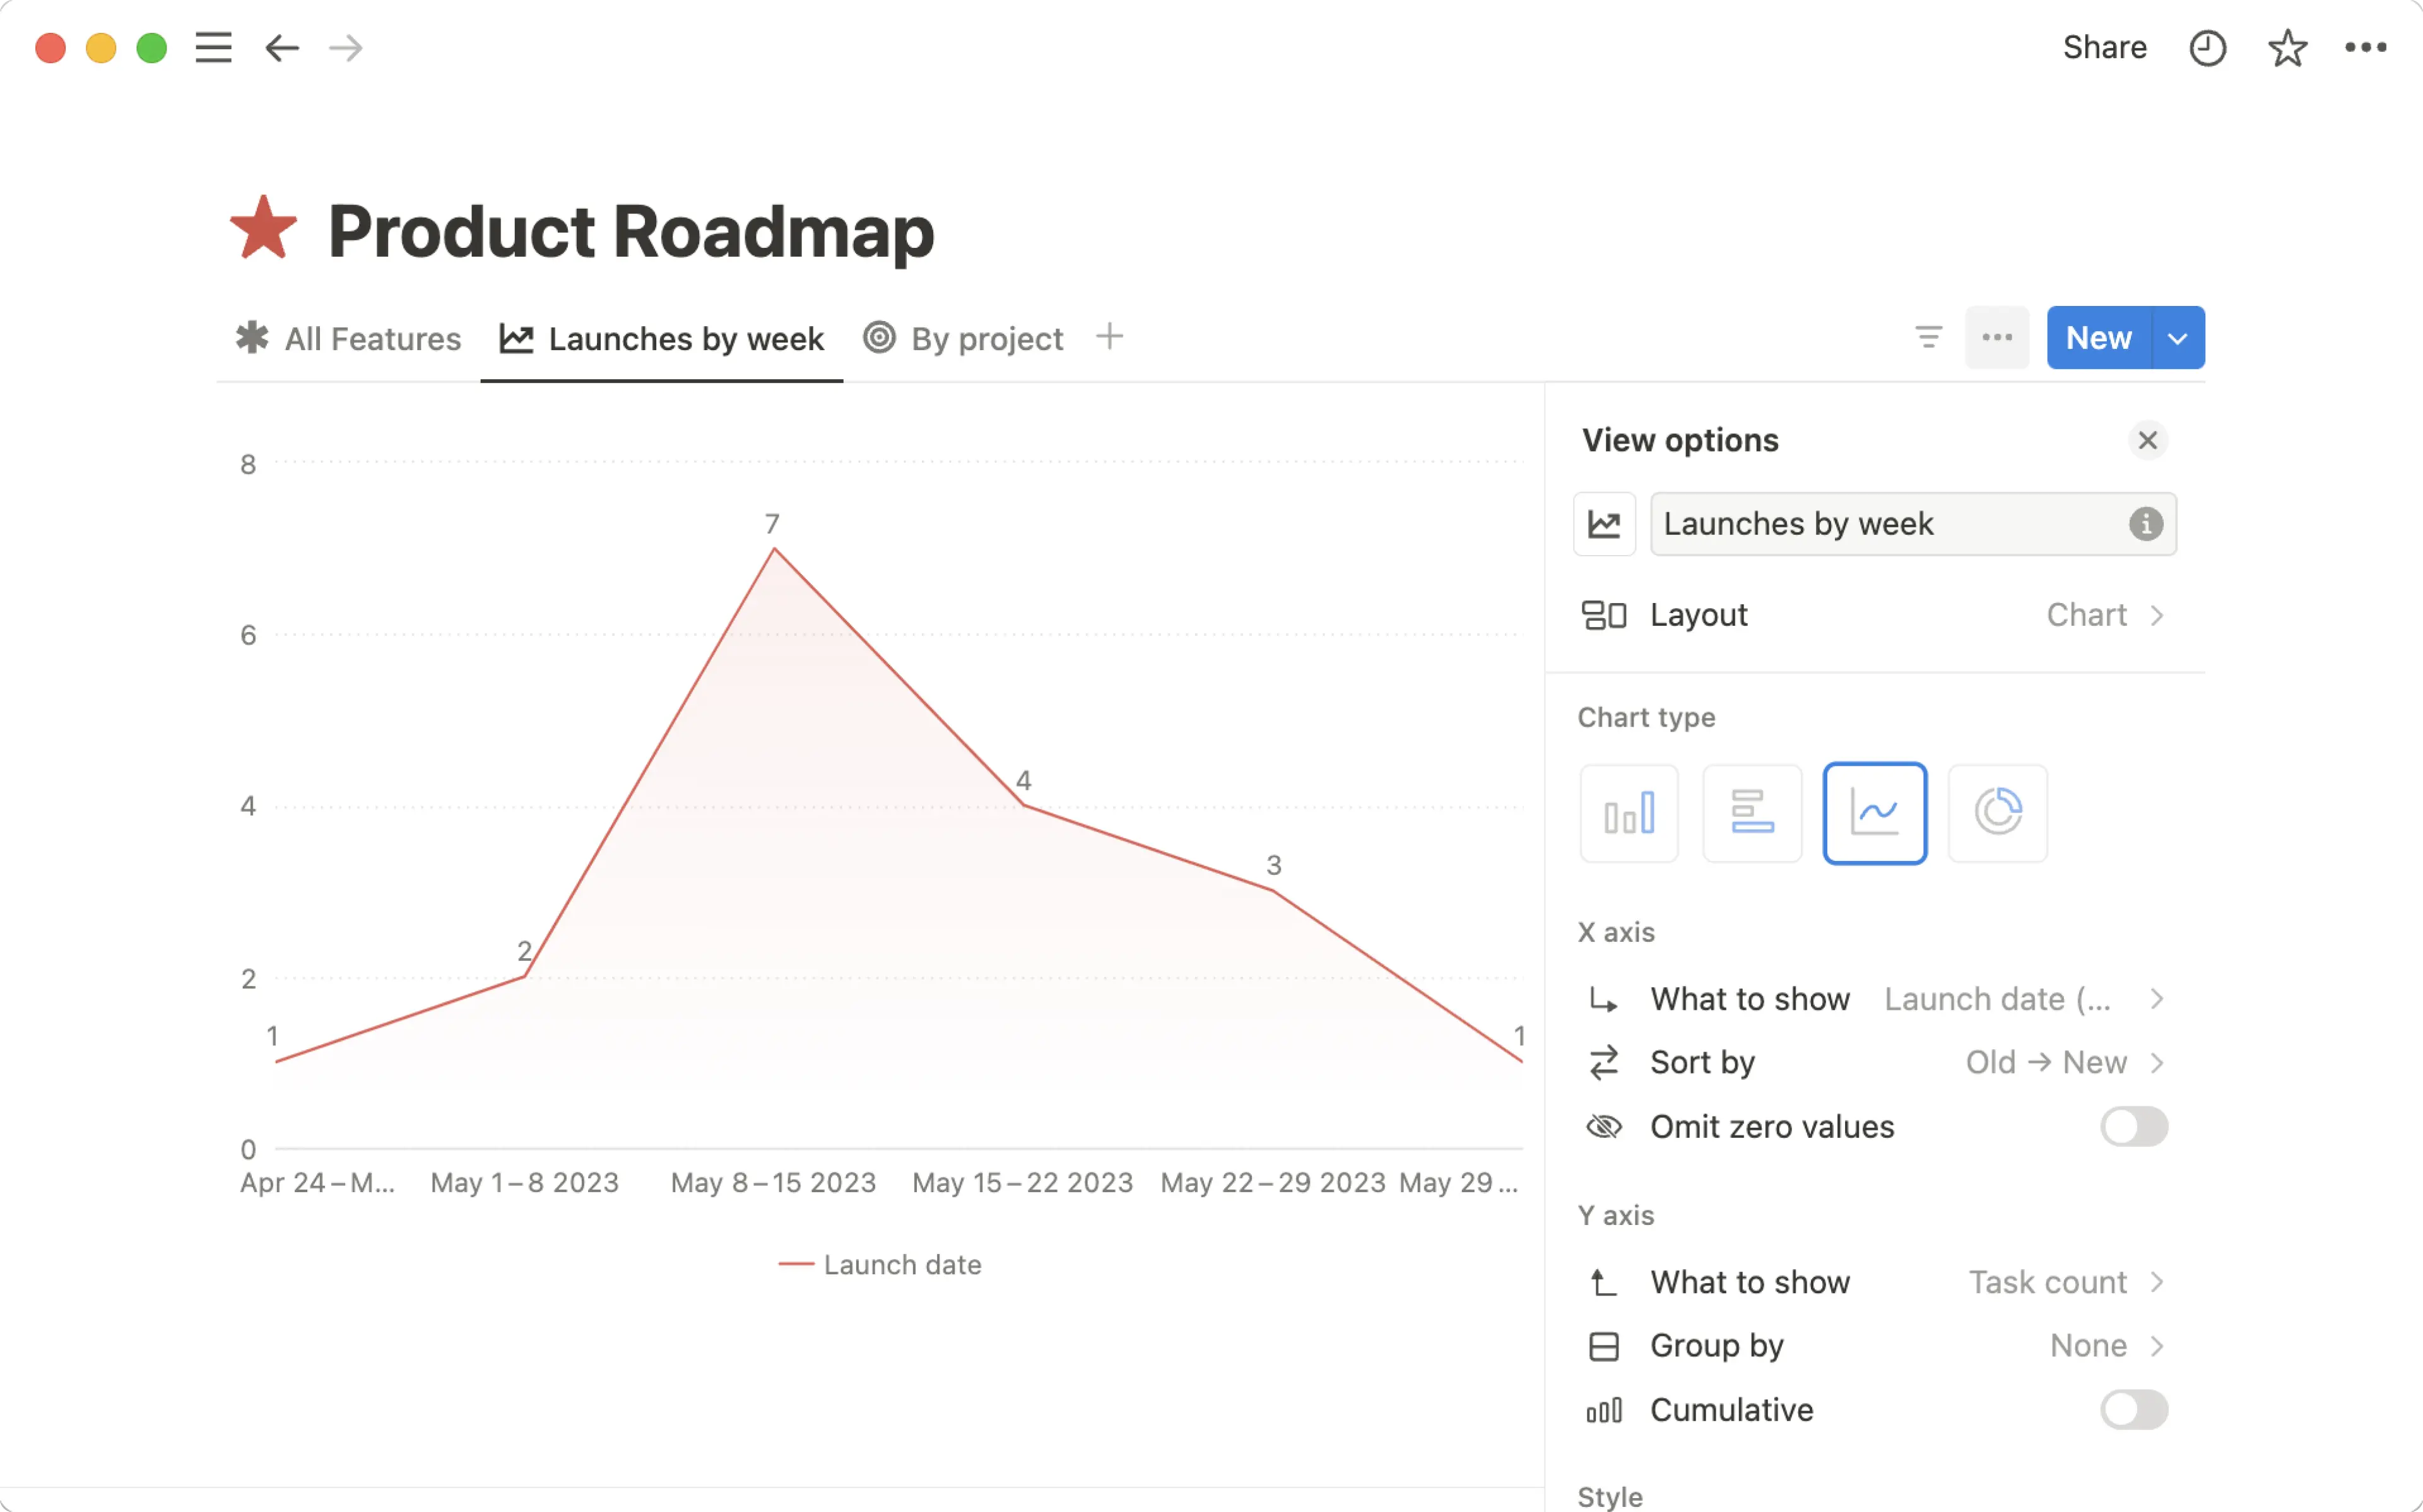
Task: Open the view's more options menu
Action: 1997,337
